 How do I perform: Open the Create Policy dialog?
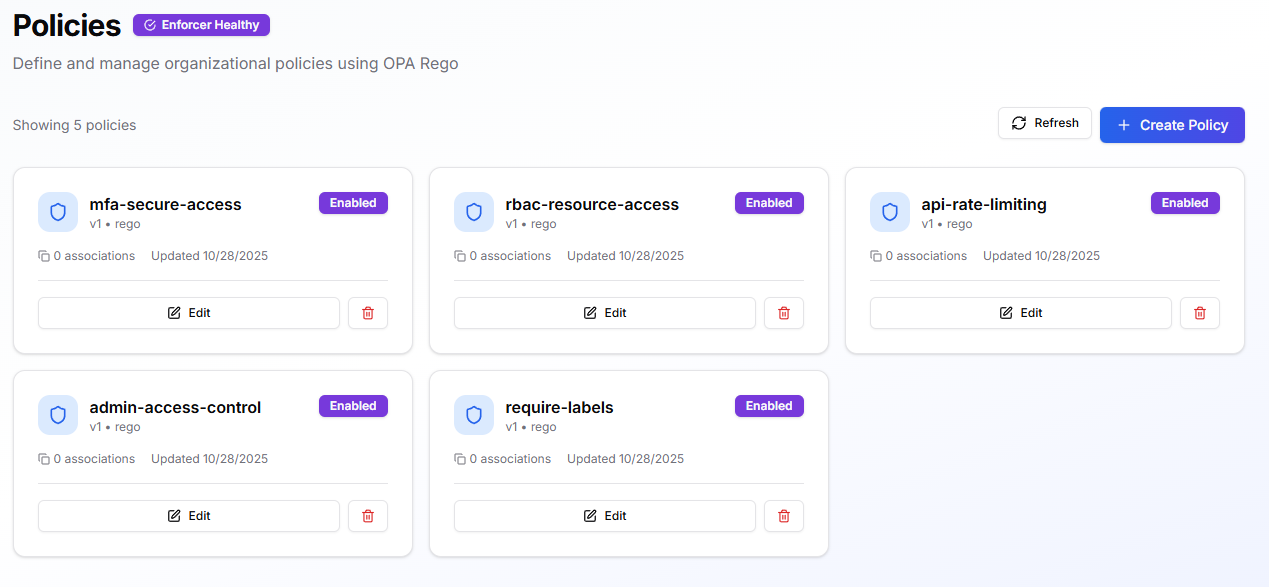tap(1172, 124)
